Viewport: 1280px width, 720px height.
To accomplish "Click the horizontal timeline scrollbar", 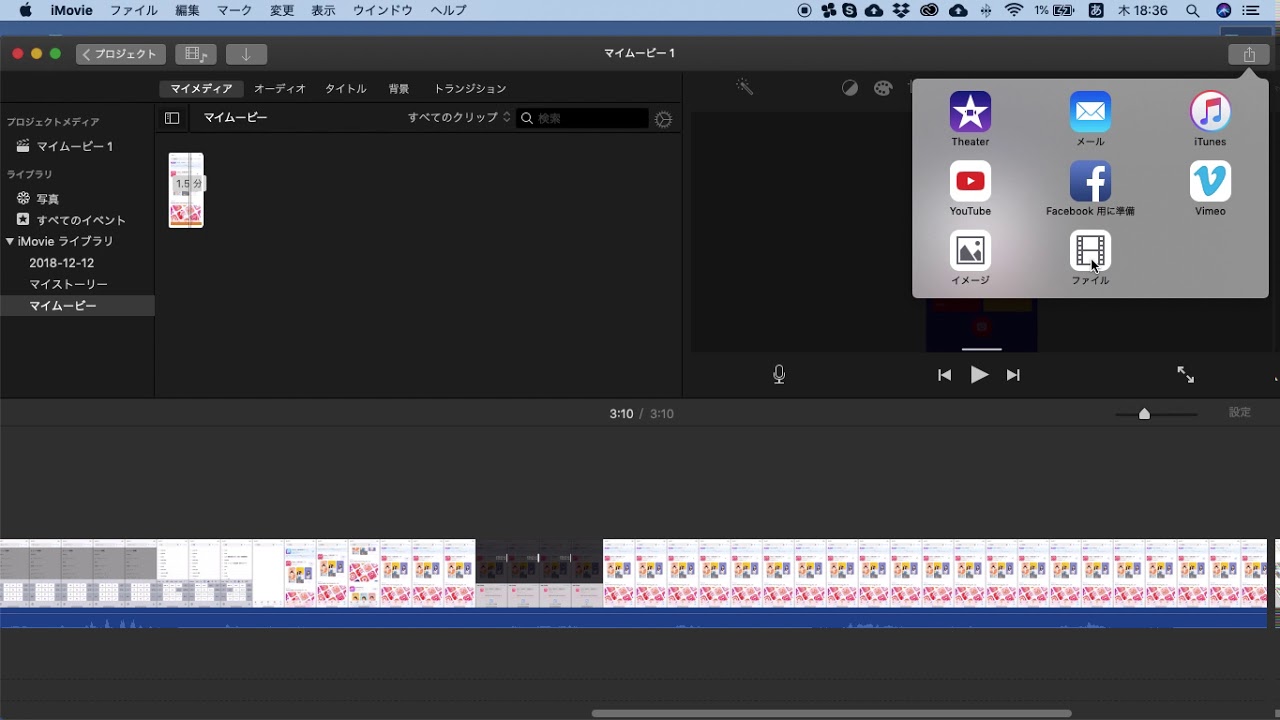I will pyautogui.click(x=831, y=713).
